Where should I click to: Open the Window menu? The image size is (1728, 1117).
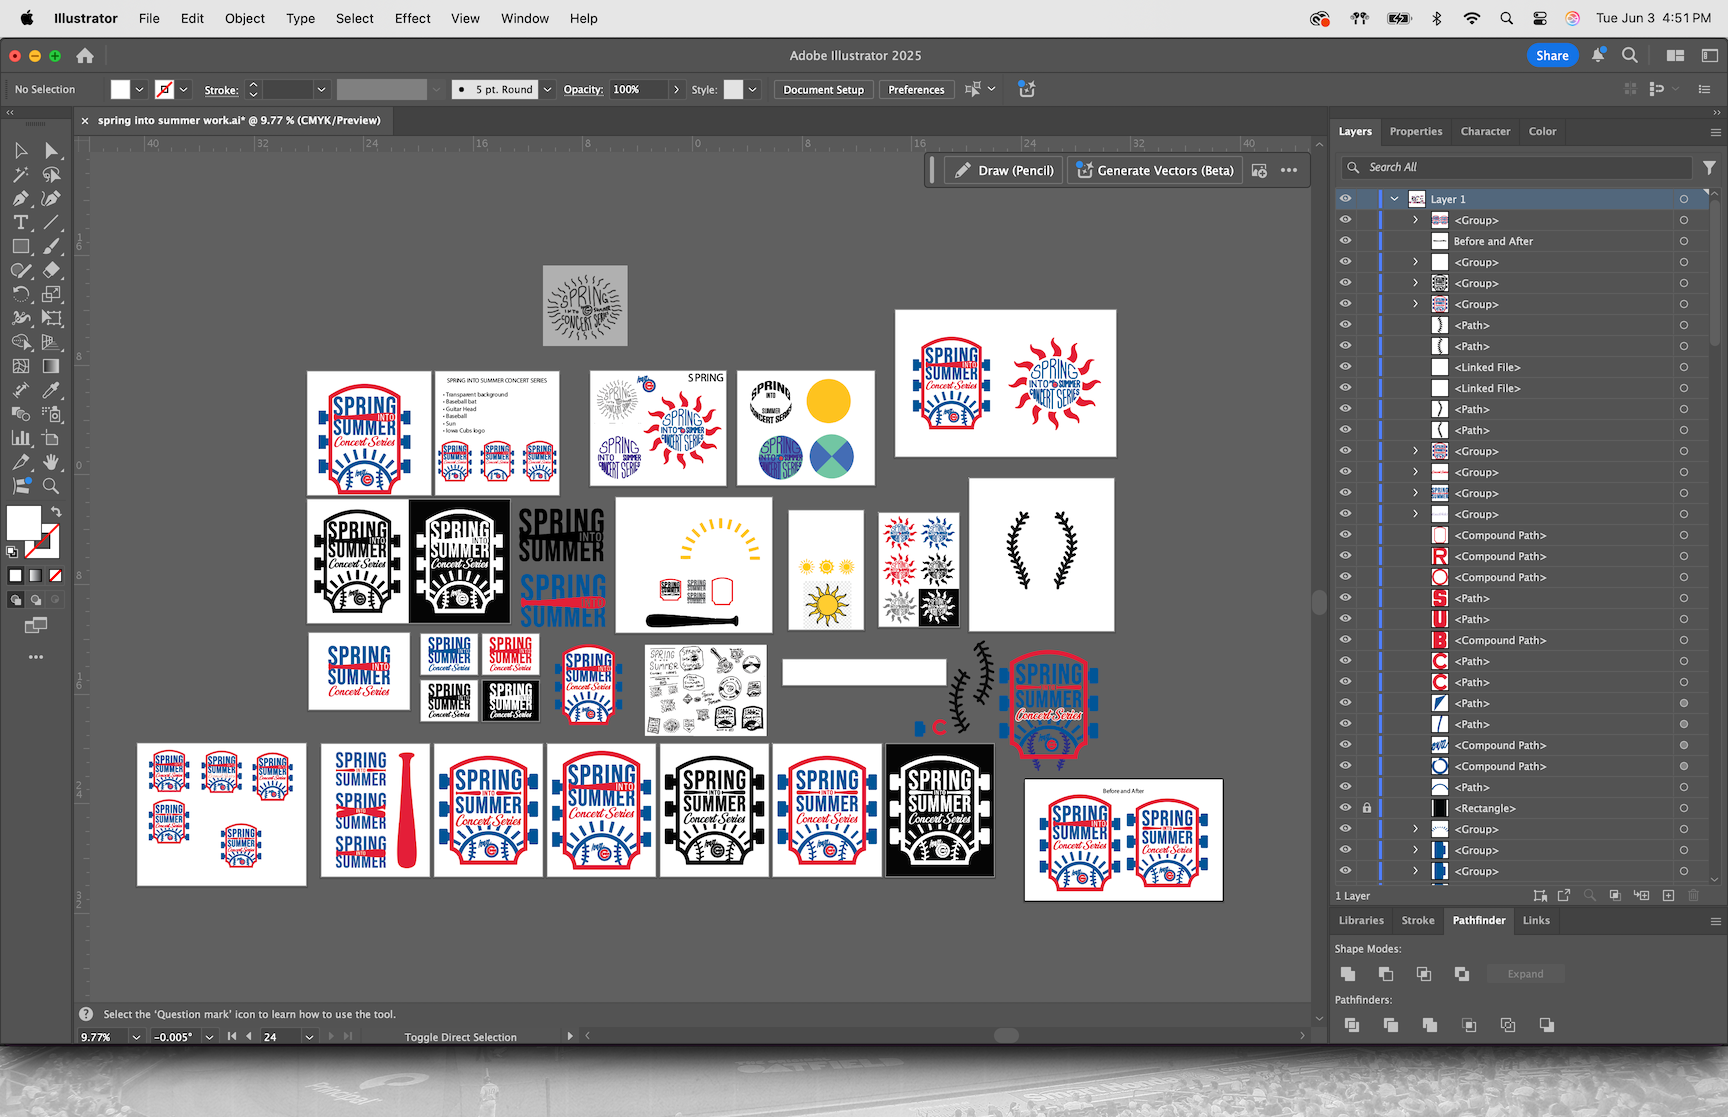click(525, 18)
